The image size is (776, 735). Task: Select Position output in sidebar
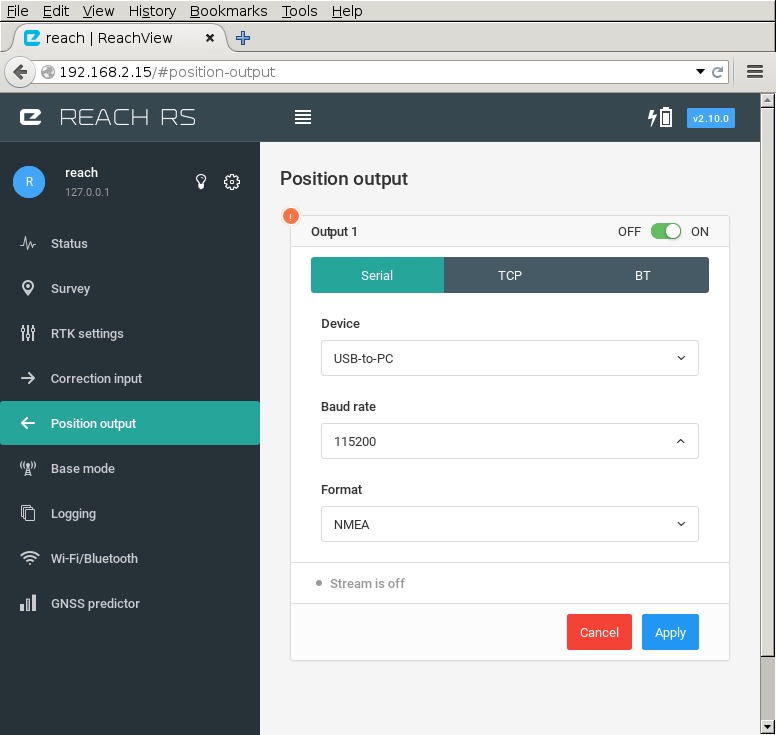[x=130, y=423]
